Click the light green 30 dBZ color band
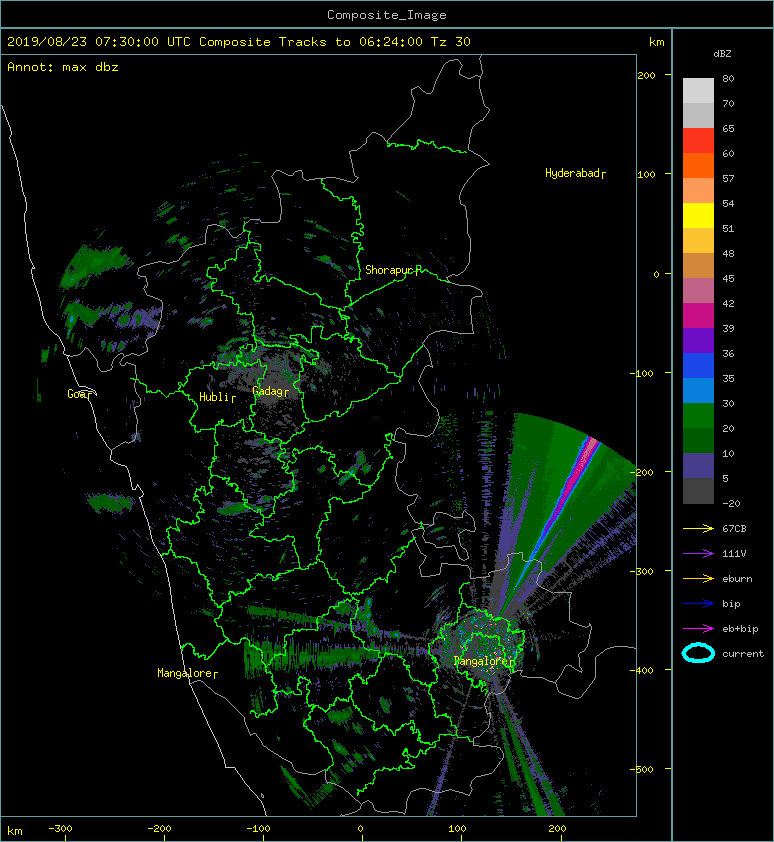The width and height of the screenshot is (774, 842). [698, 416]
